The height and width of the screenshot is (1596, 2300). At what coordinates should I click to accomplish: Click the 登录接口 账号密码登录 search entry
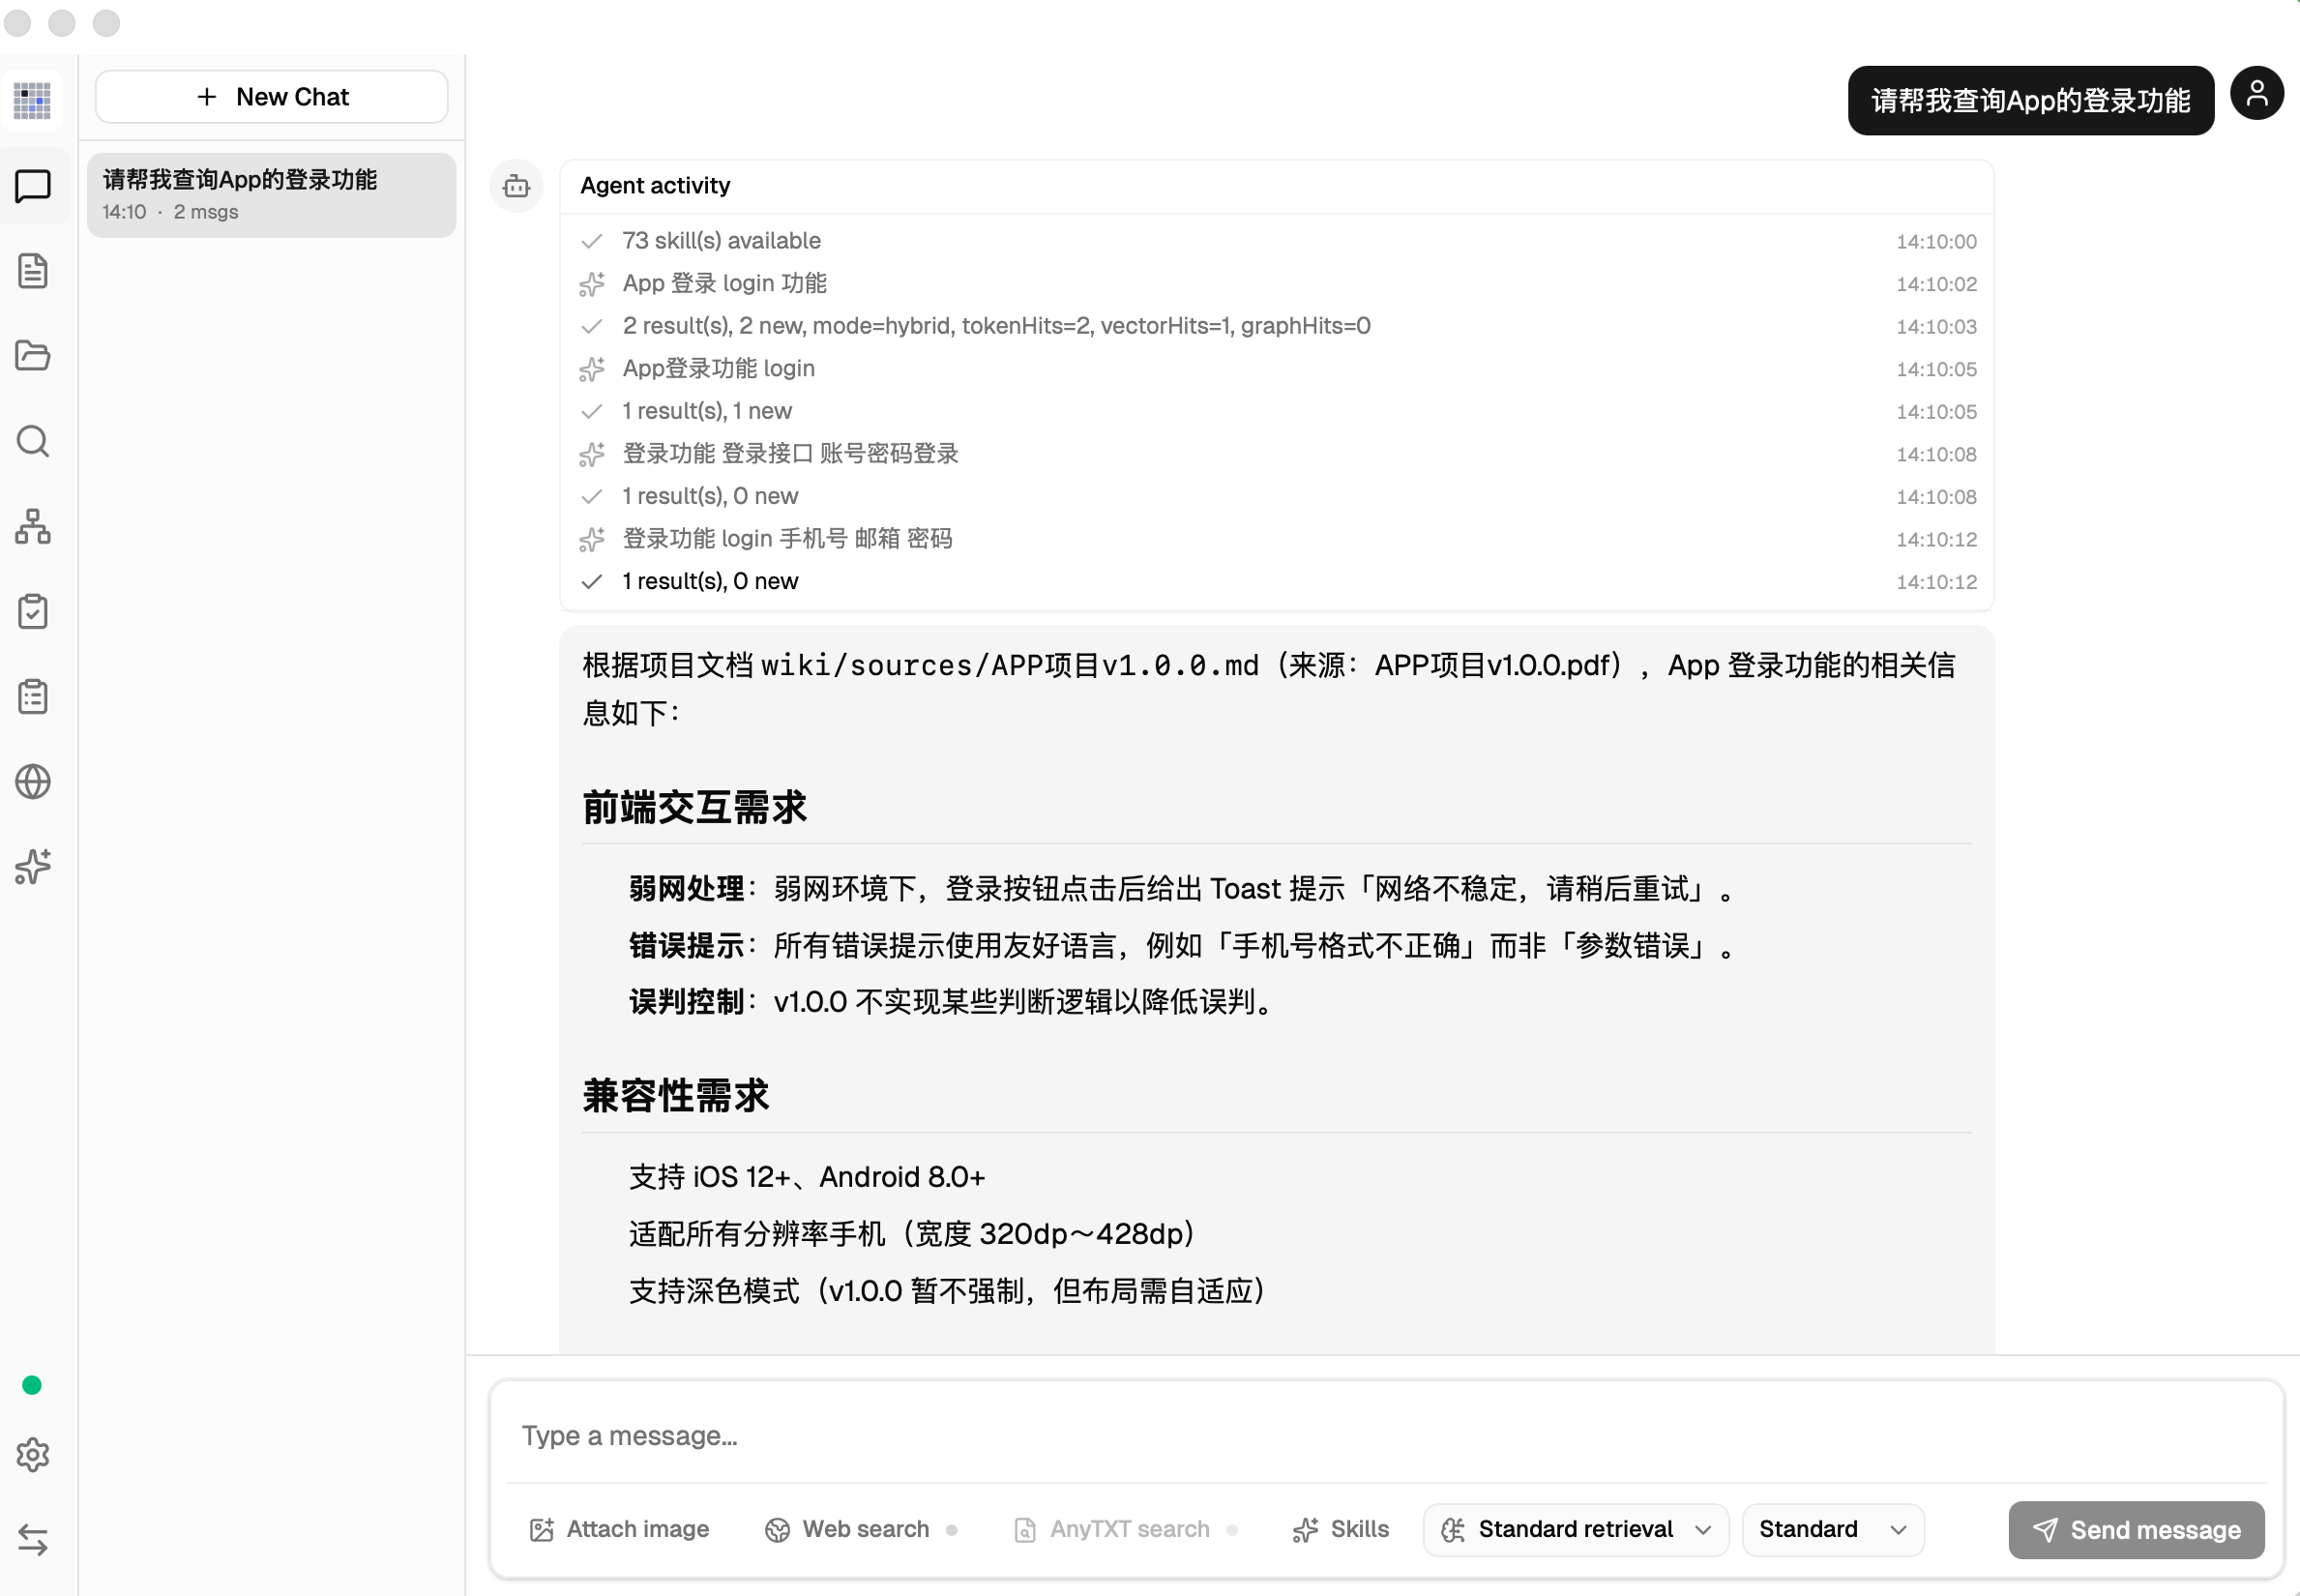[x=1278, y=454]
